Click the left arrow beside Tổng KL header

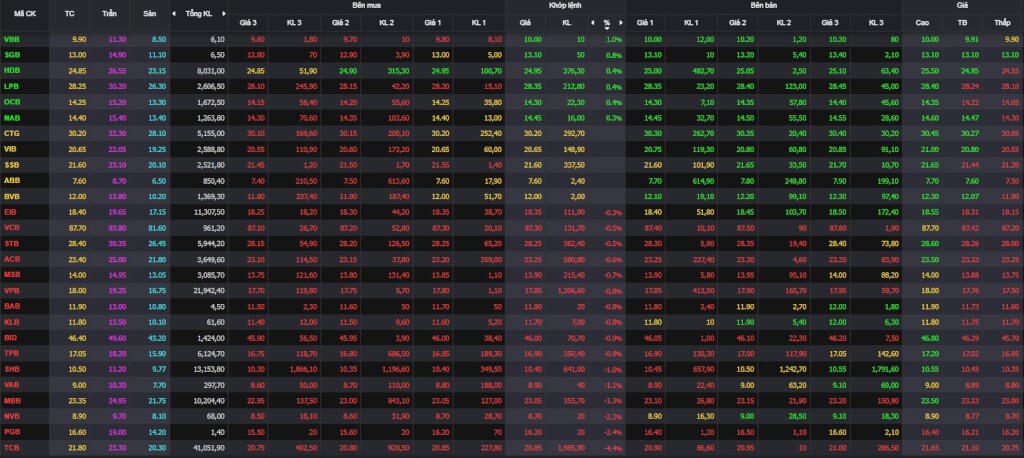174,14
